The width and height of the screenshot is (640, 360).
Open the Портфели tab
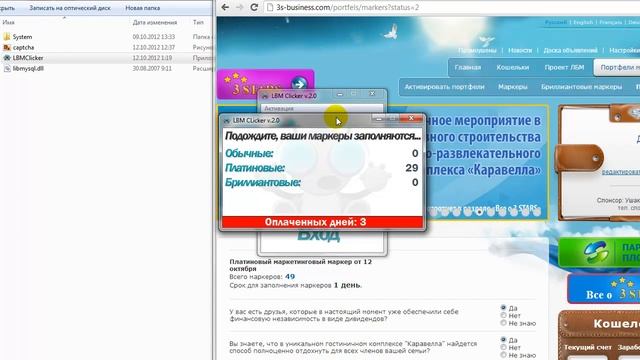(617, 67)
